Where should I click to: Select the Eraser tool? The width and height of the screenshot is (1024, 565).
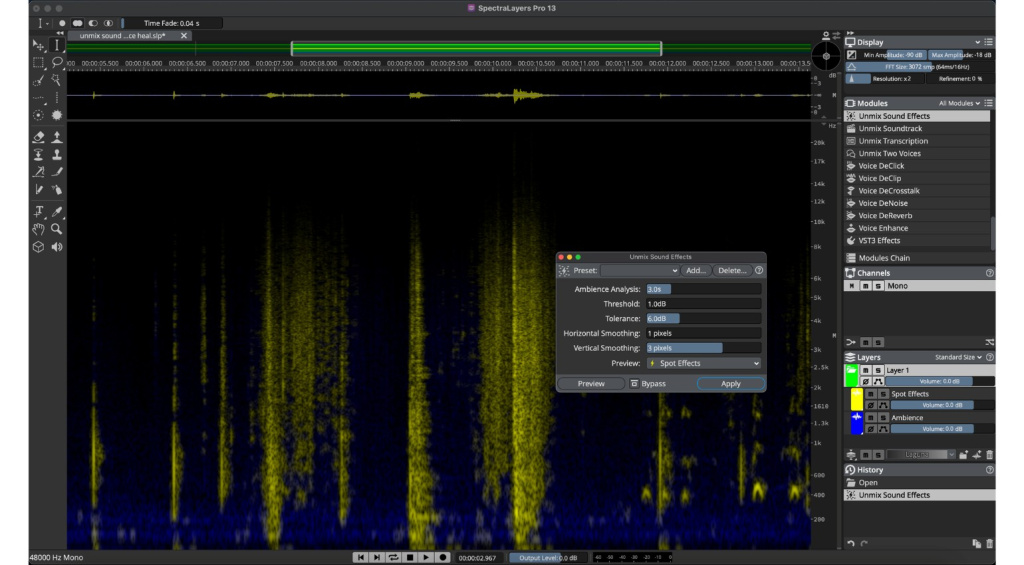[39, 137]
